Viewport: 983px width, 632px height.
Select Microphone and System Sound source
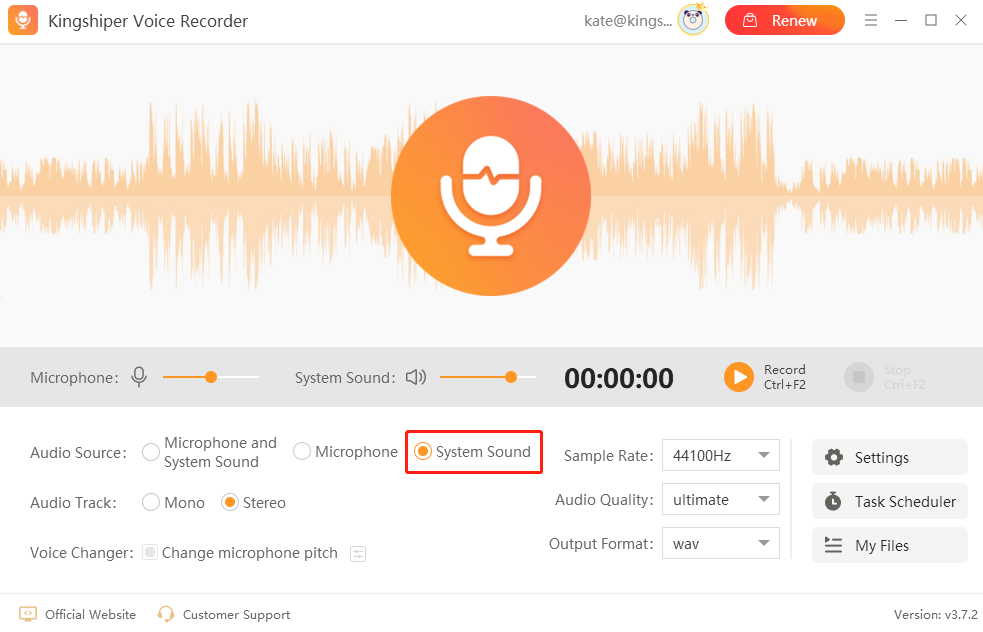click(x=150, y=452)
